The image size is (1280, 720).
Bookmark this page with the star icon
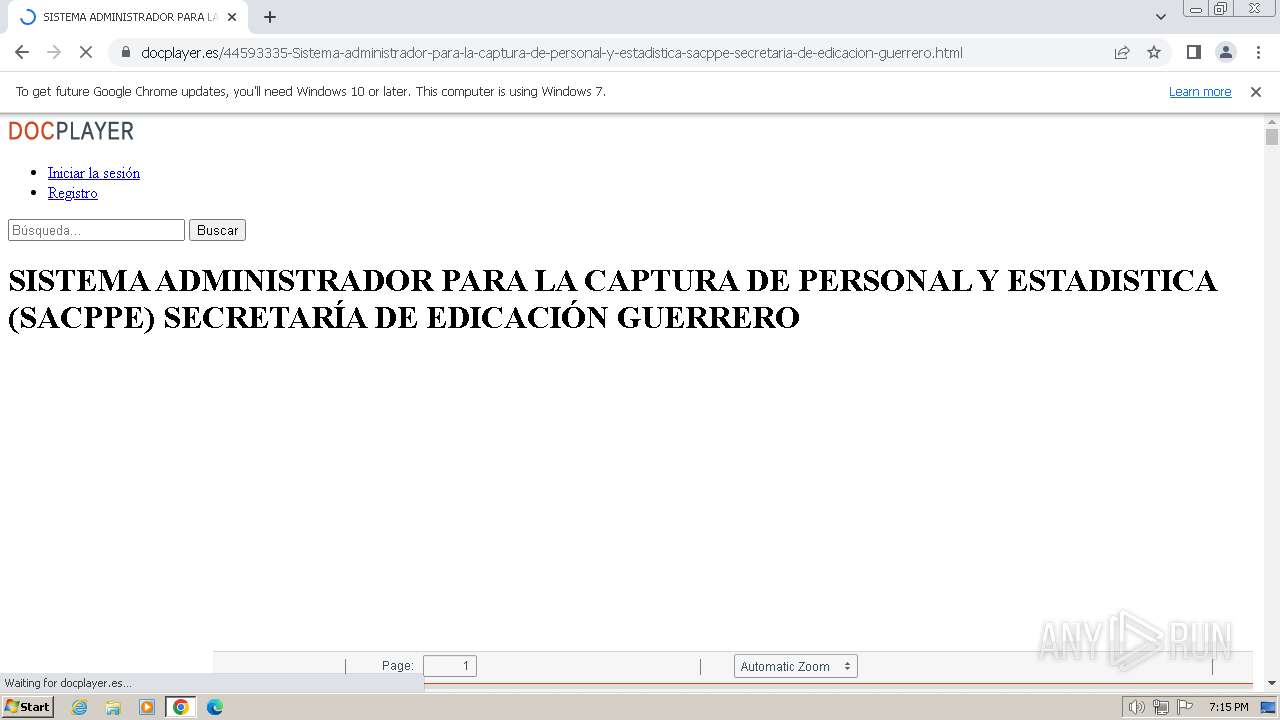[x=1154, y=52]
